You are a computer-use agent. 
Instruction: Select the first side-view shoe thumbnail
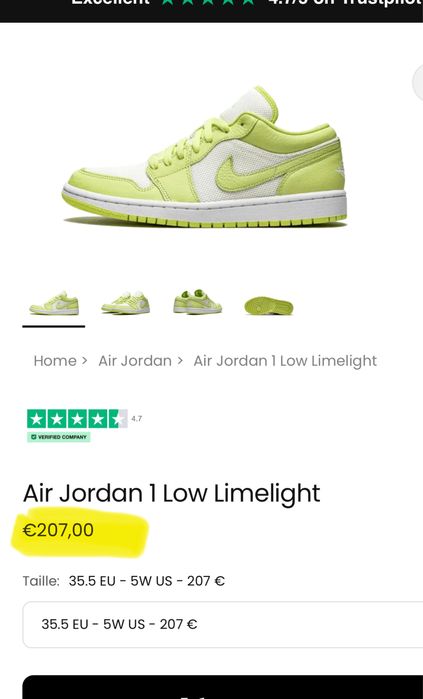point(54,304)
